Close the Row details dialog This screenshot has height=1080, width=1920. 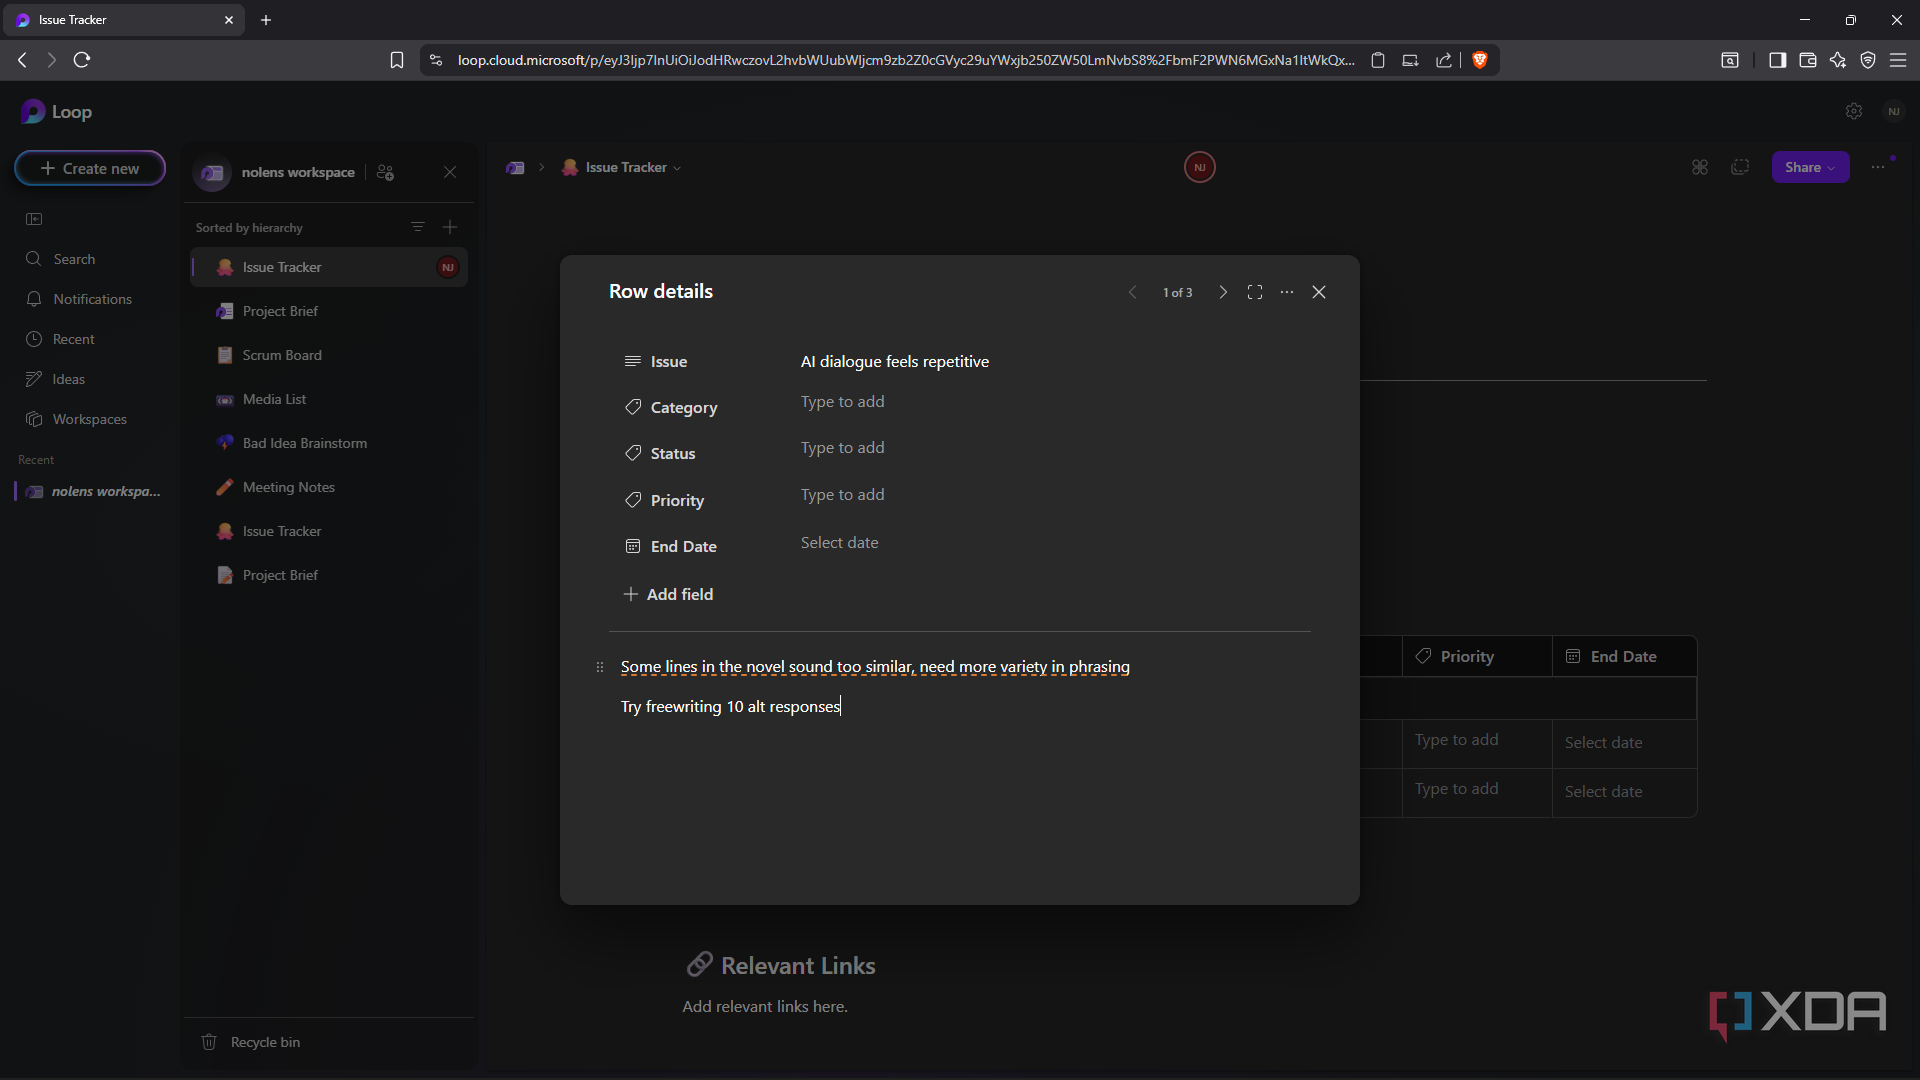1319,292
